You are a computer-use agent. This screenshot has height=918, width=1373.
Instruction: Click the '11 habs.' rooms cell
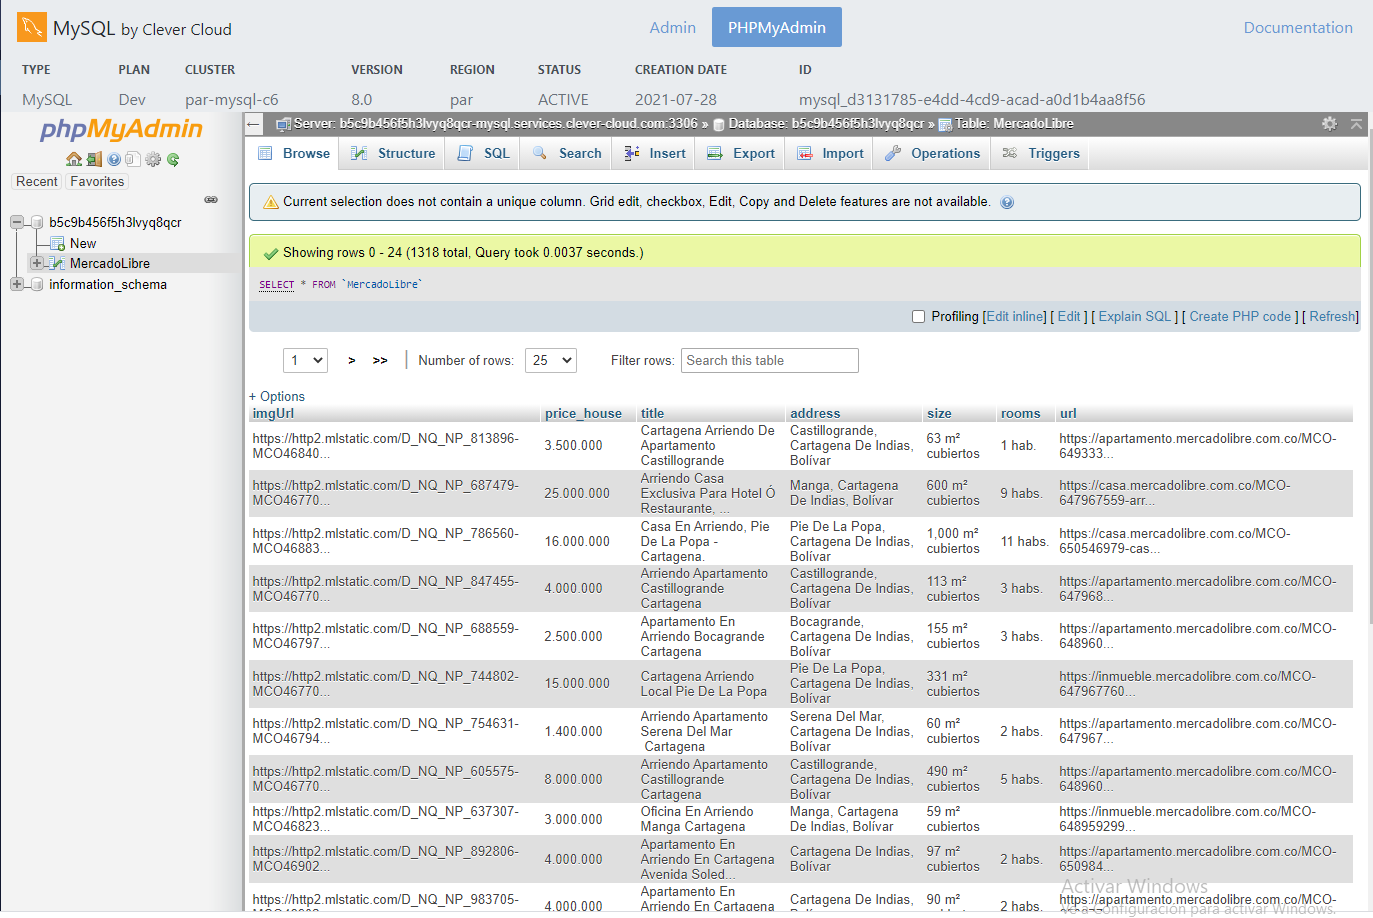tap(1024, 541)
